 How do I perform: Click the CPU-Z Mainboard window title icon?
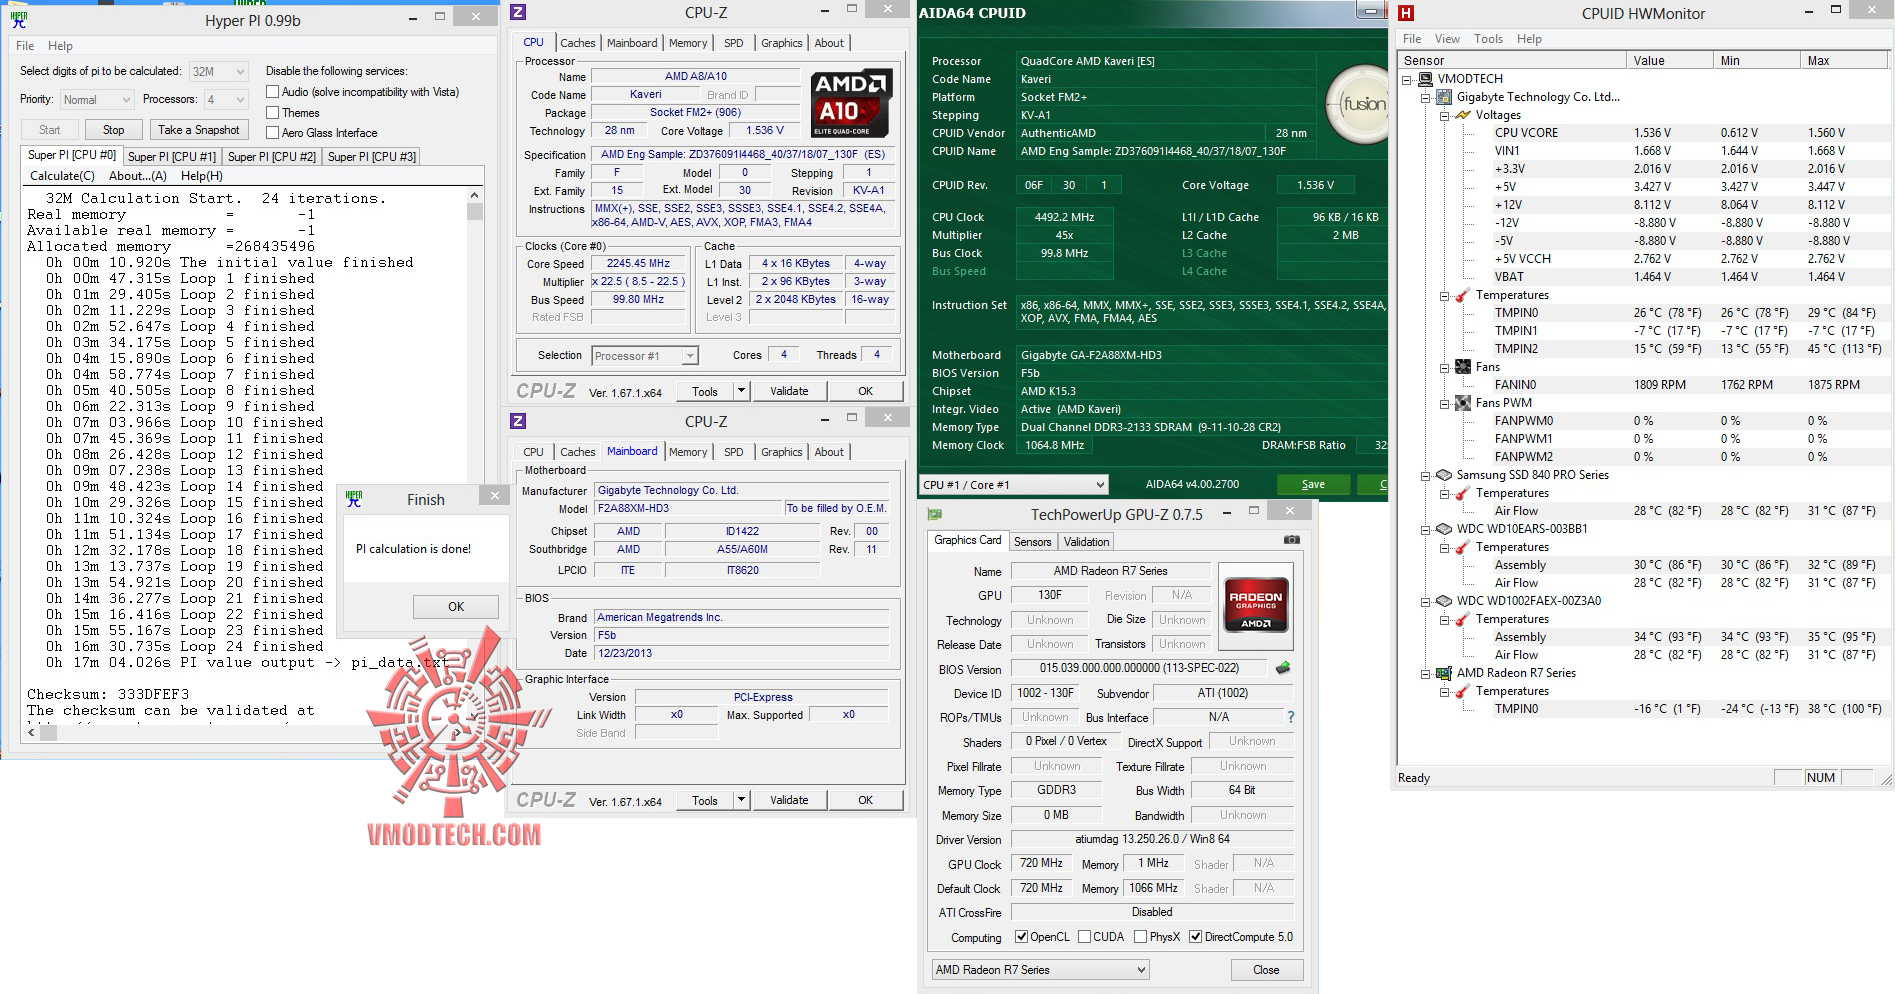(x=518, y=421)
